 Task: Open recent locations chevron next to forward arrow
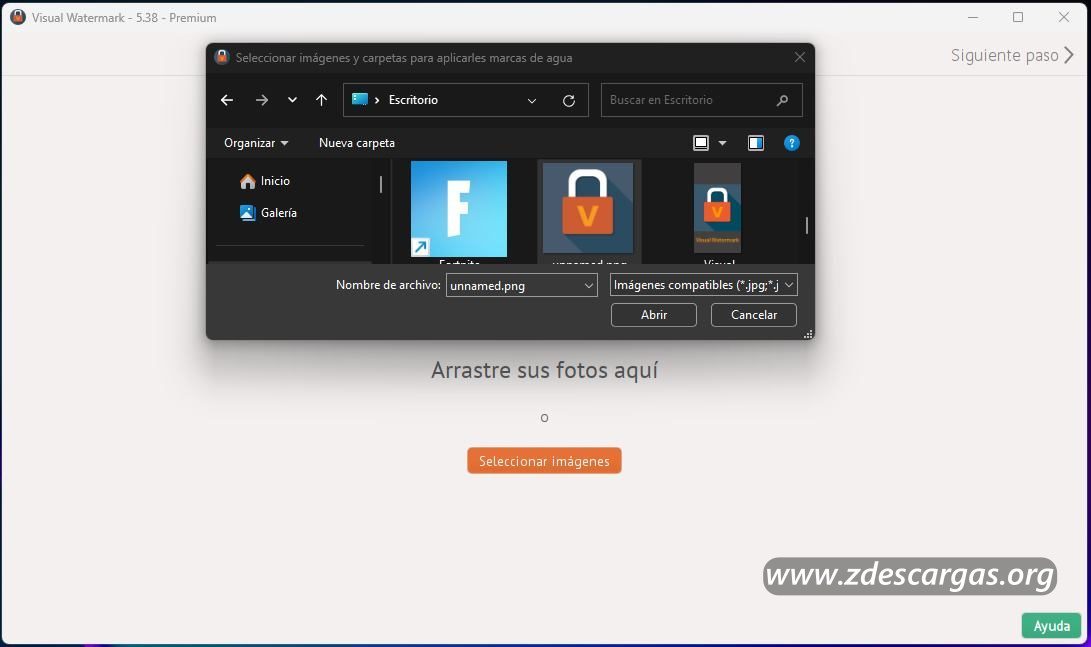[x=292, y=100]
